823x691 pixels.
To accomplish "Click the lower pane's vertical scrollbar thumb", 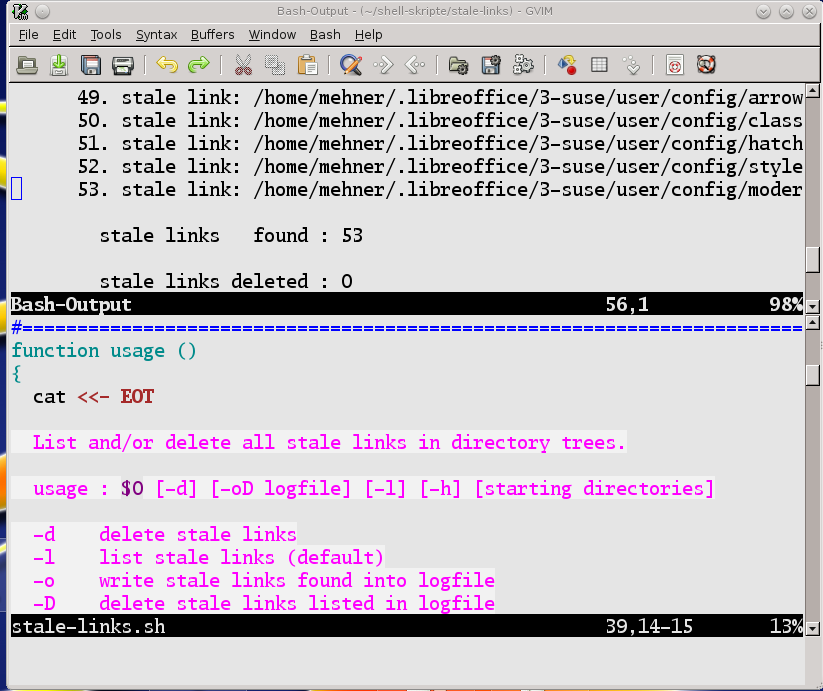I will coord(814,374).
